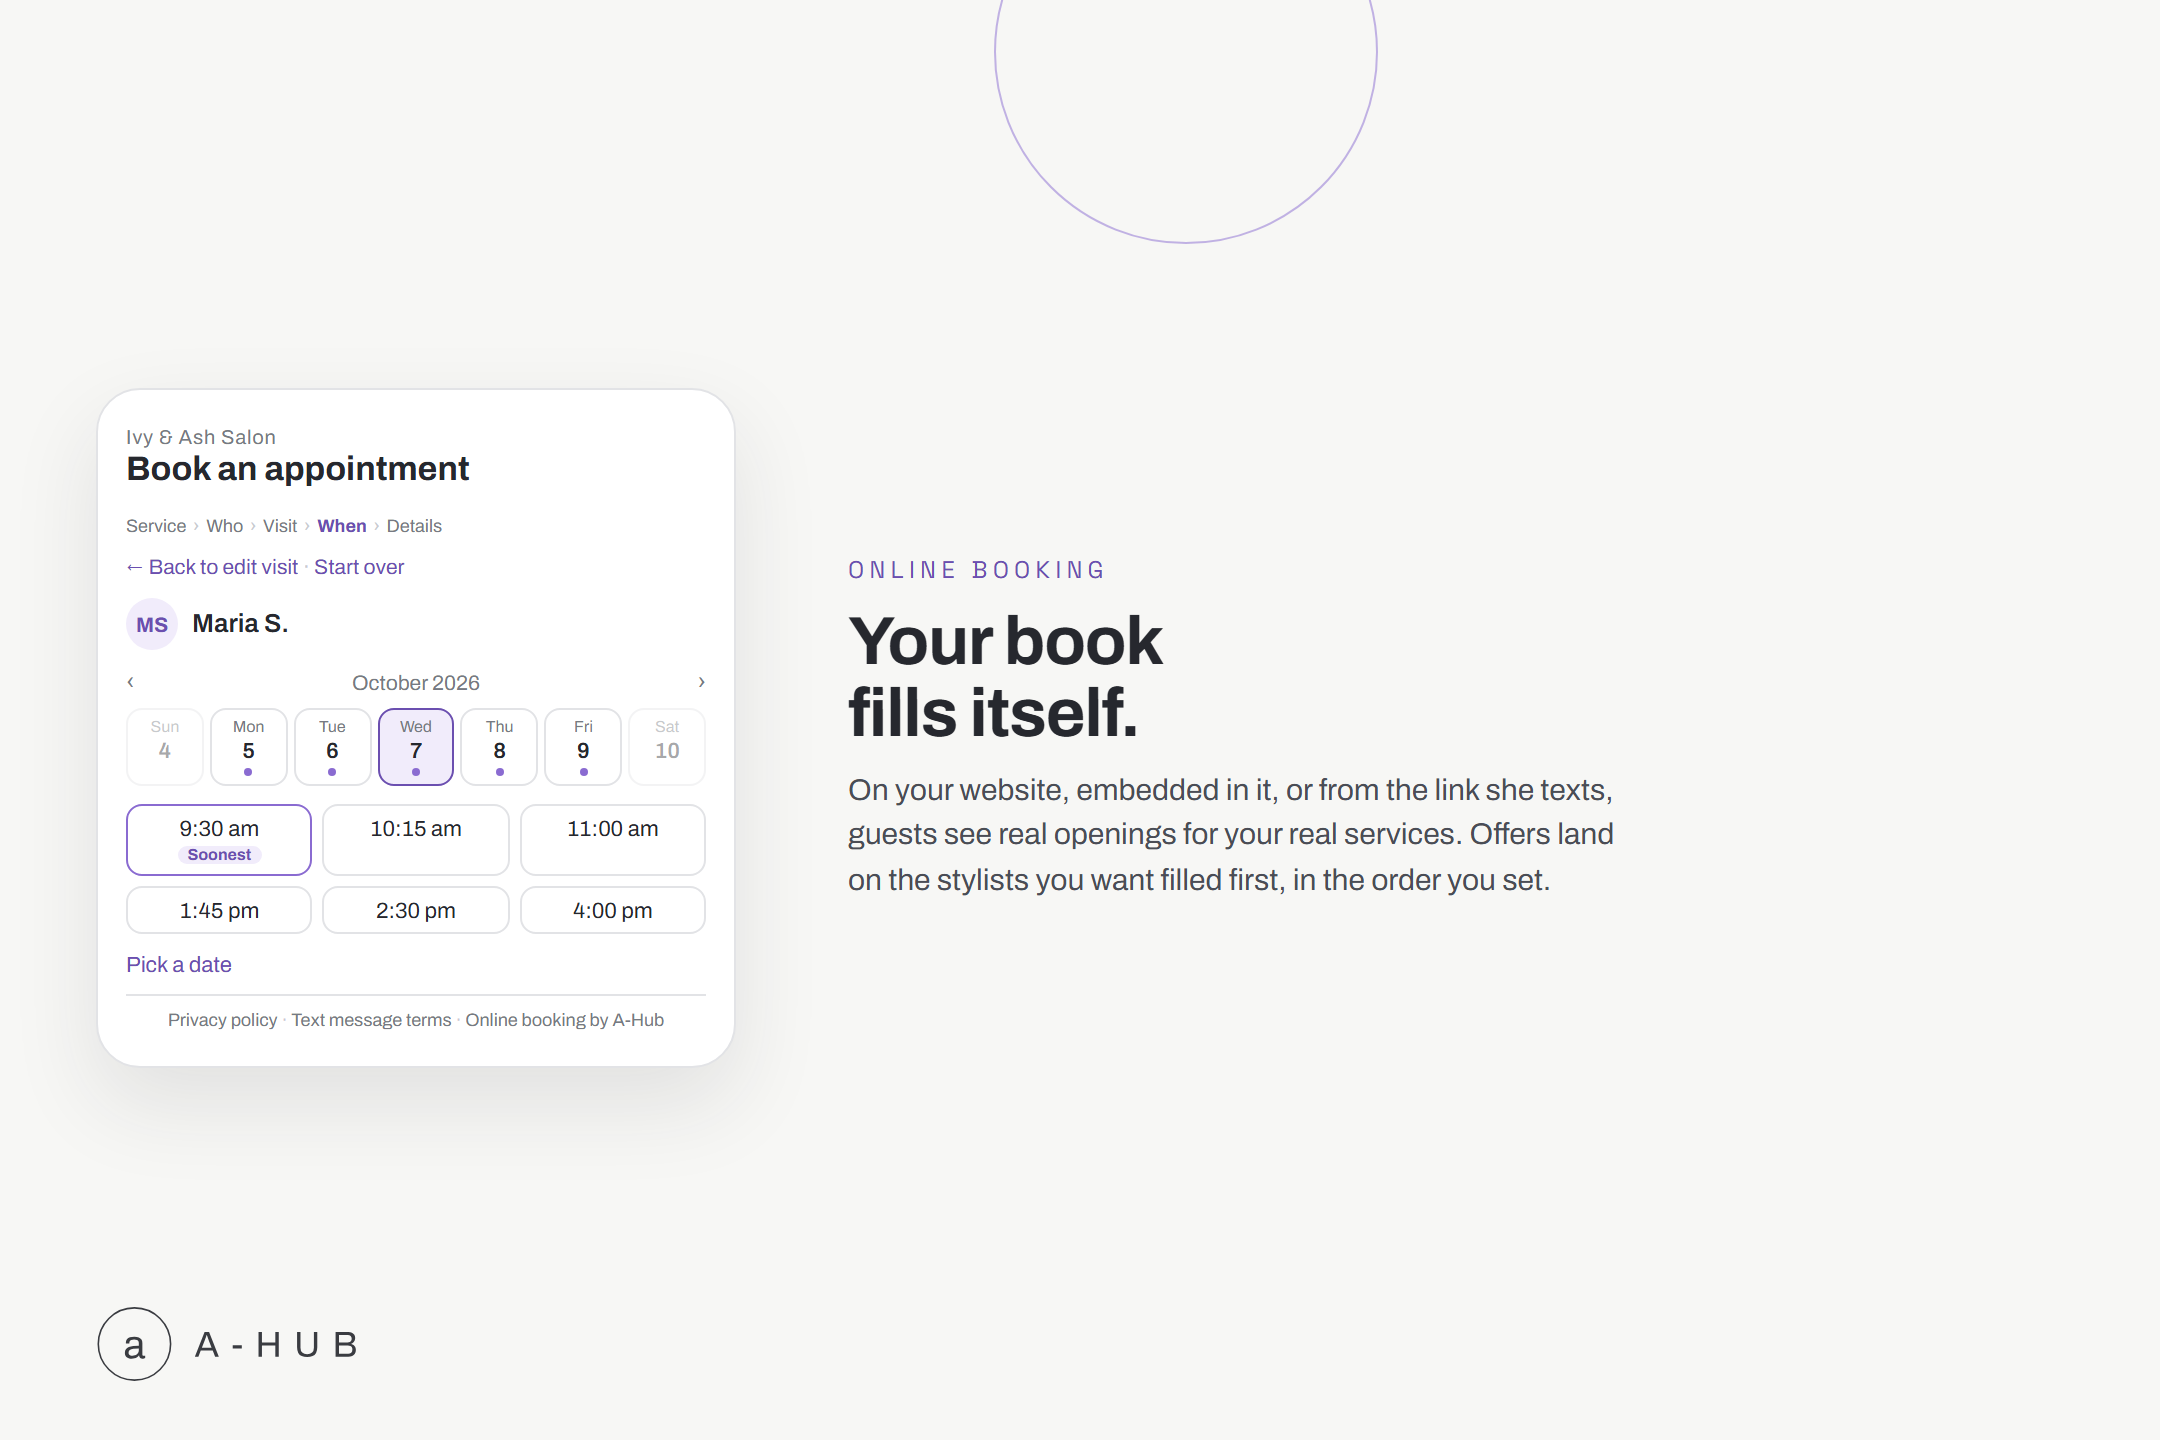Choose Tuesday 6 in the calendar
Image resolution: width=2160 pixels, height=1440 pixels.
(x=332, y=747)
